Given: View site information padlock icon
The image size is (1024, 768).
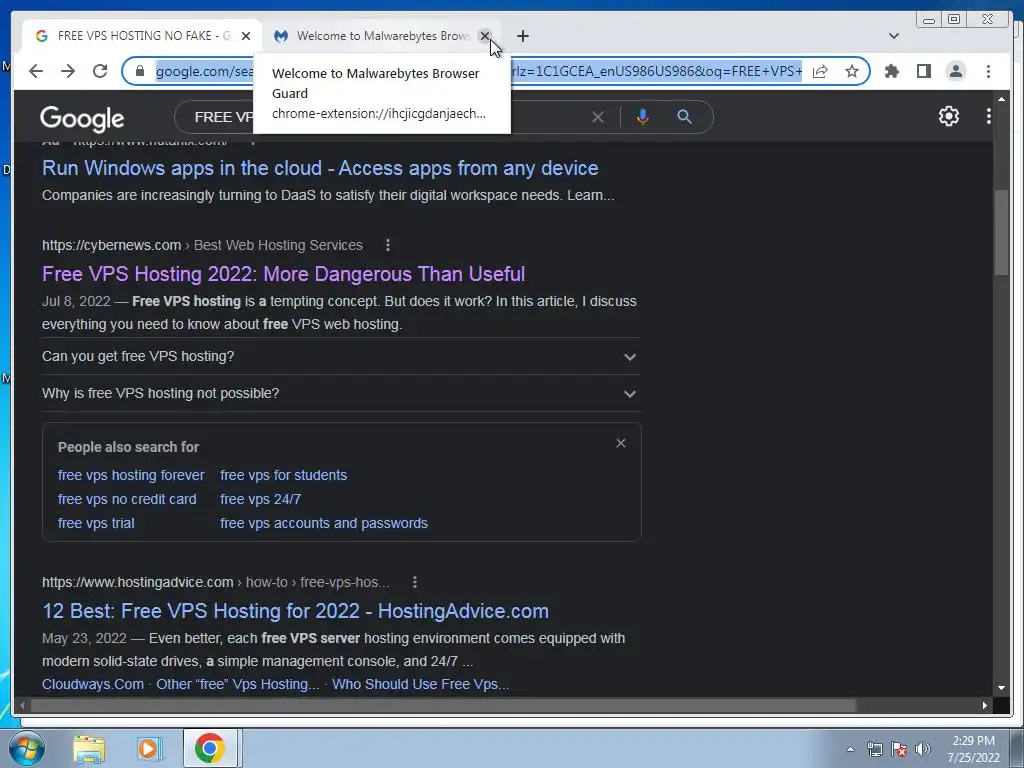Looking at the screenshot, I should pos(139,71).
